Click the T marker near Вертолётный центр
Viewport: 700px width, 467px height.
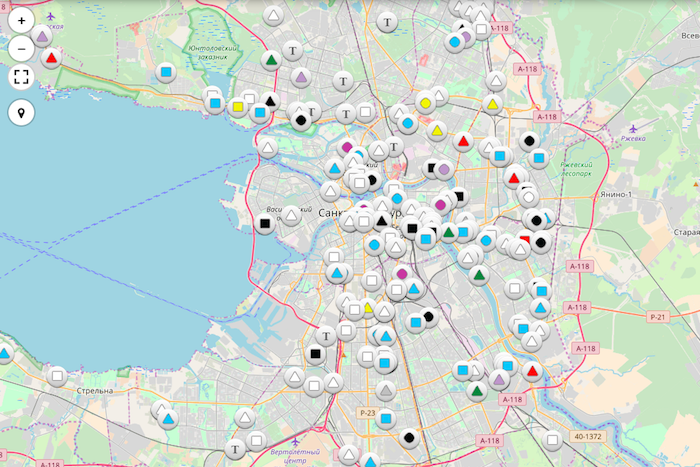pyautogui.click(x=235, y=448)
